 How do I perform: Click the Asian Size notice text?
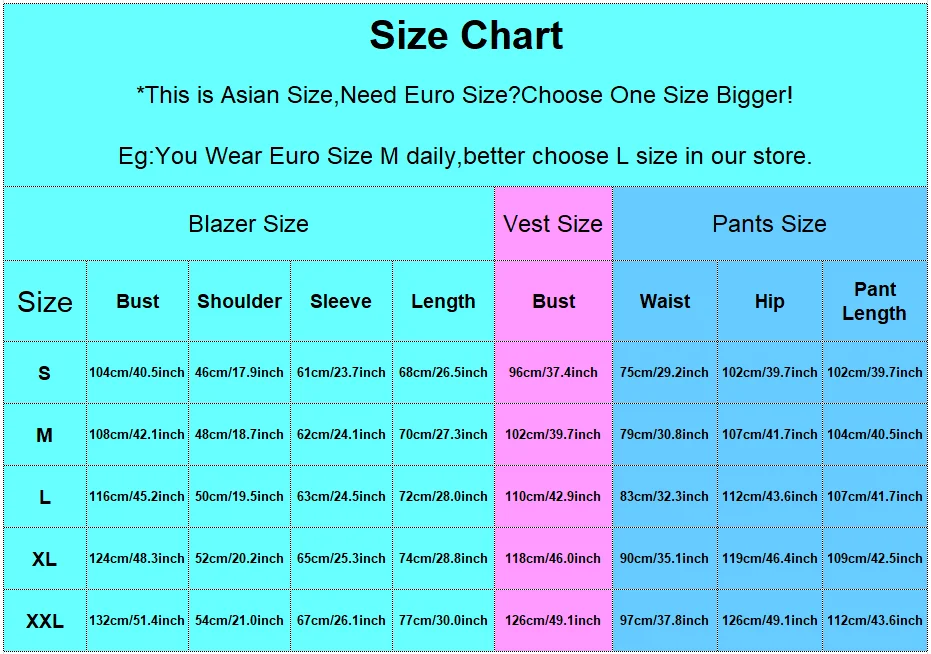tap(465, 96)
